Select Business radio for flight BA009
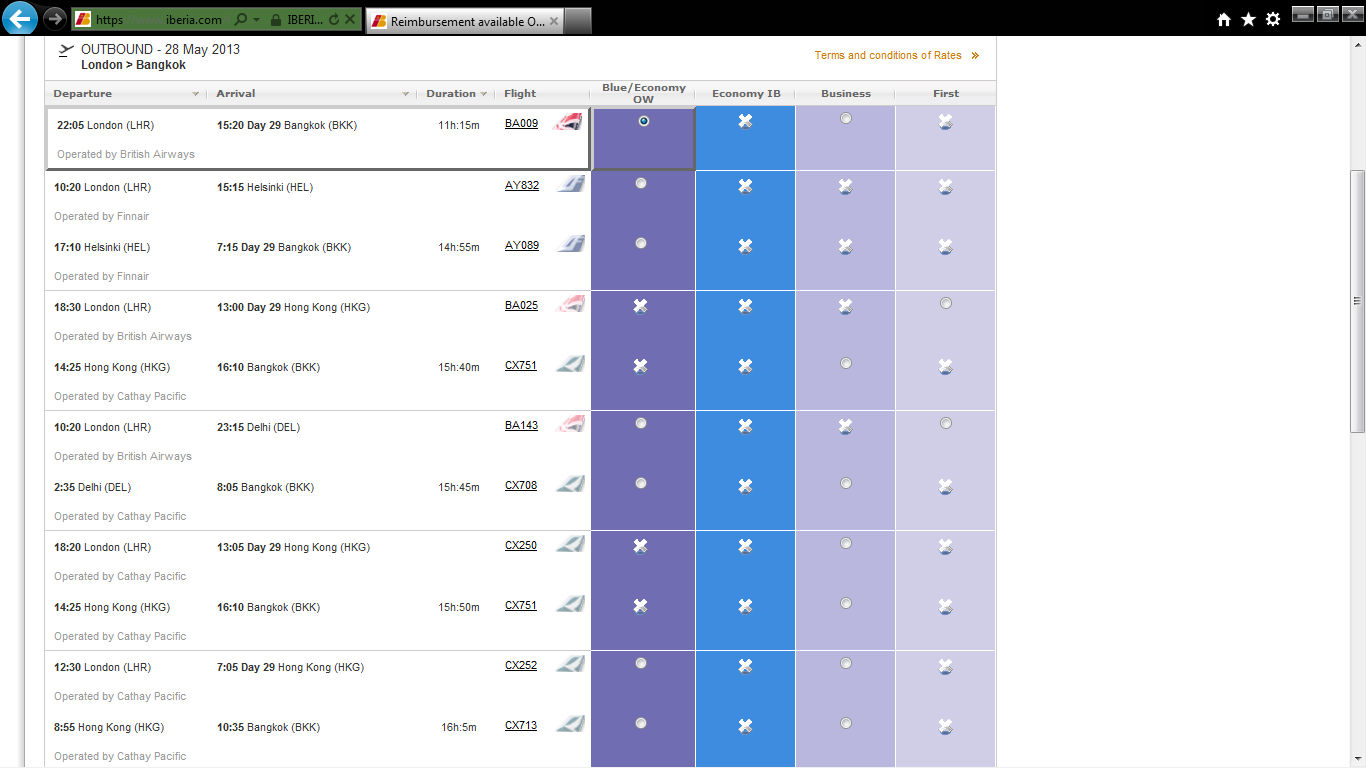 click(846, 118)
